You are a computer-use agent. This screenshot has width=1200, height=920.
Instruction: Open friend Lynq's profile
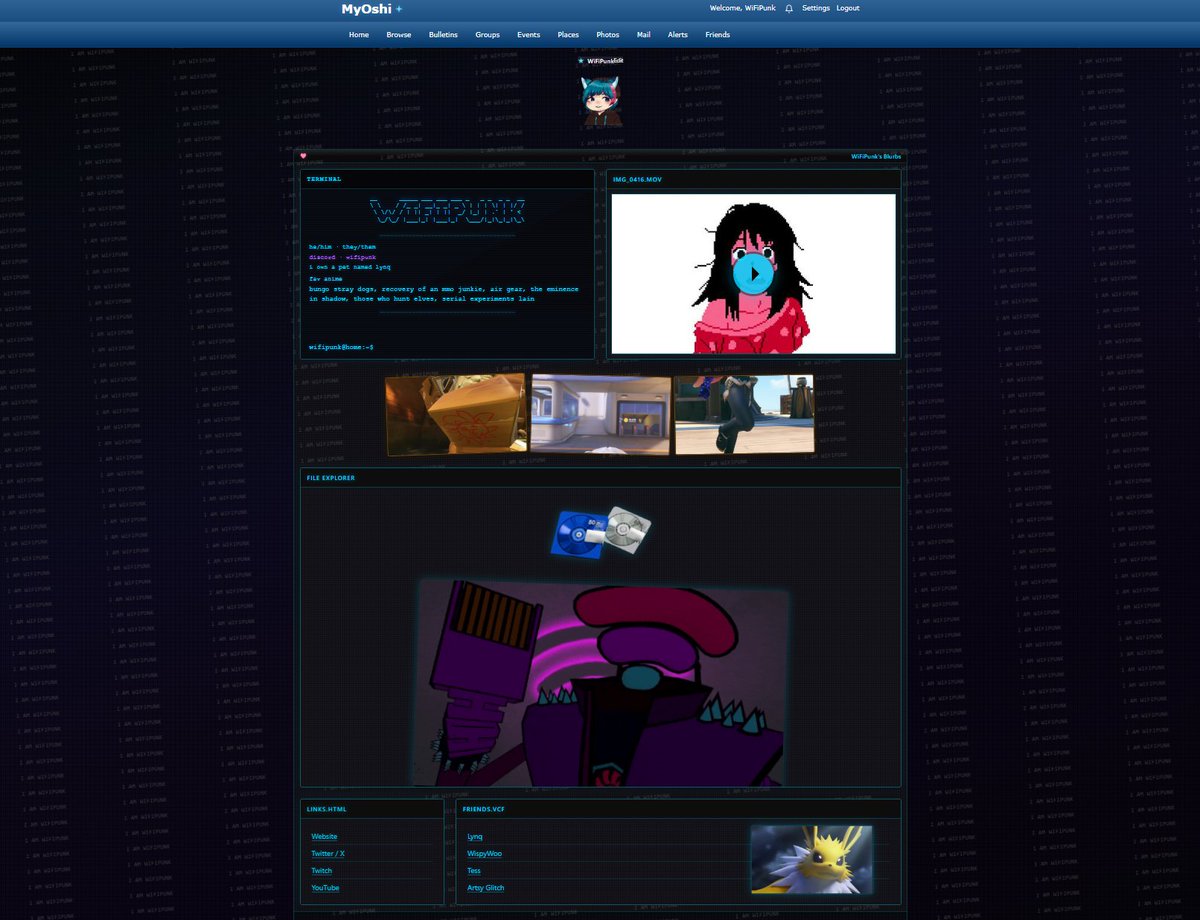[x=475, y=837]
